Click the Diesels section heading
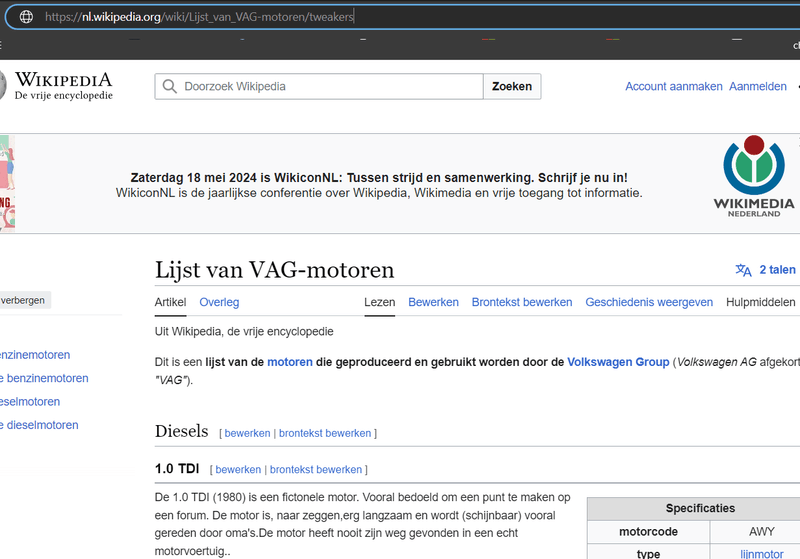Image resolution: width=800 pixels, height=559 pixels. [x=182, y=431]
